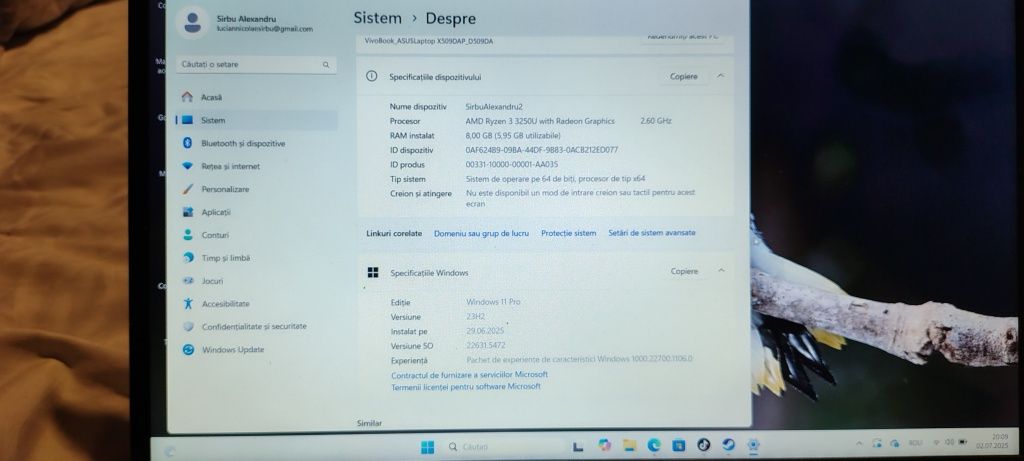
Task: Select the device name SirbuAlexandru2
Action: [494, 106]
